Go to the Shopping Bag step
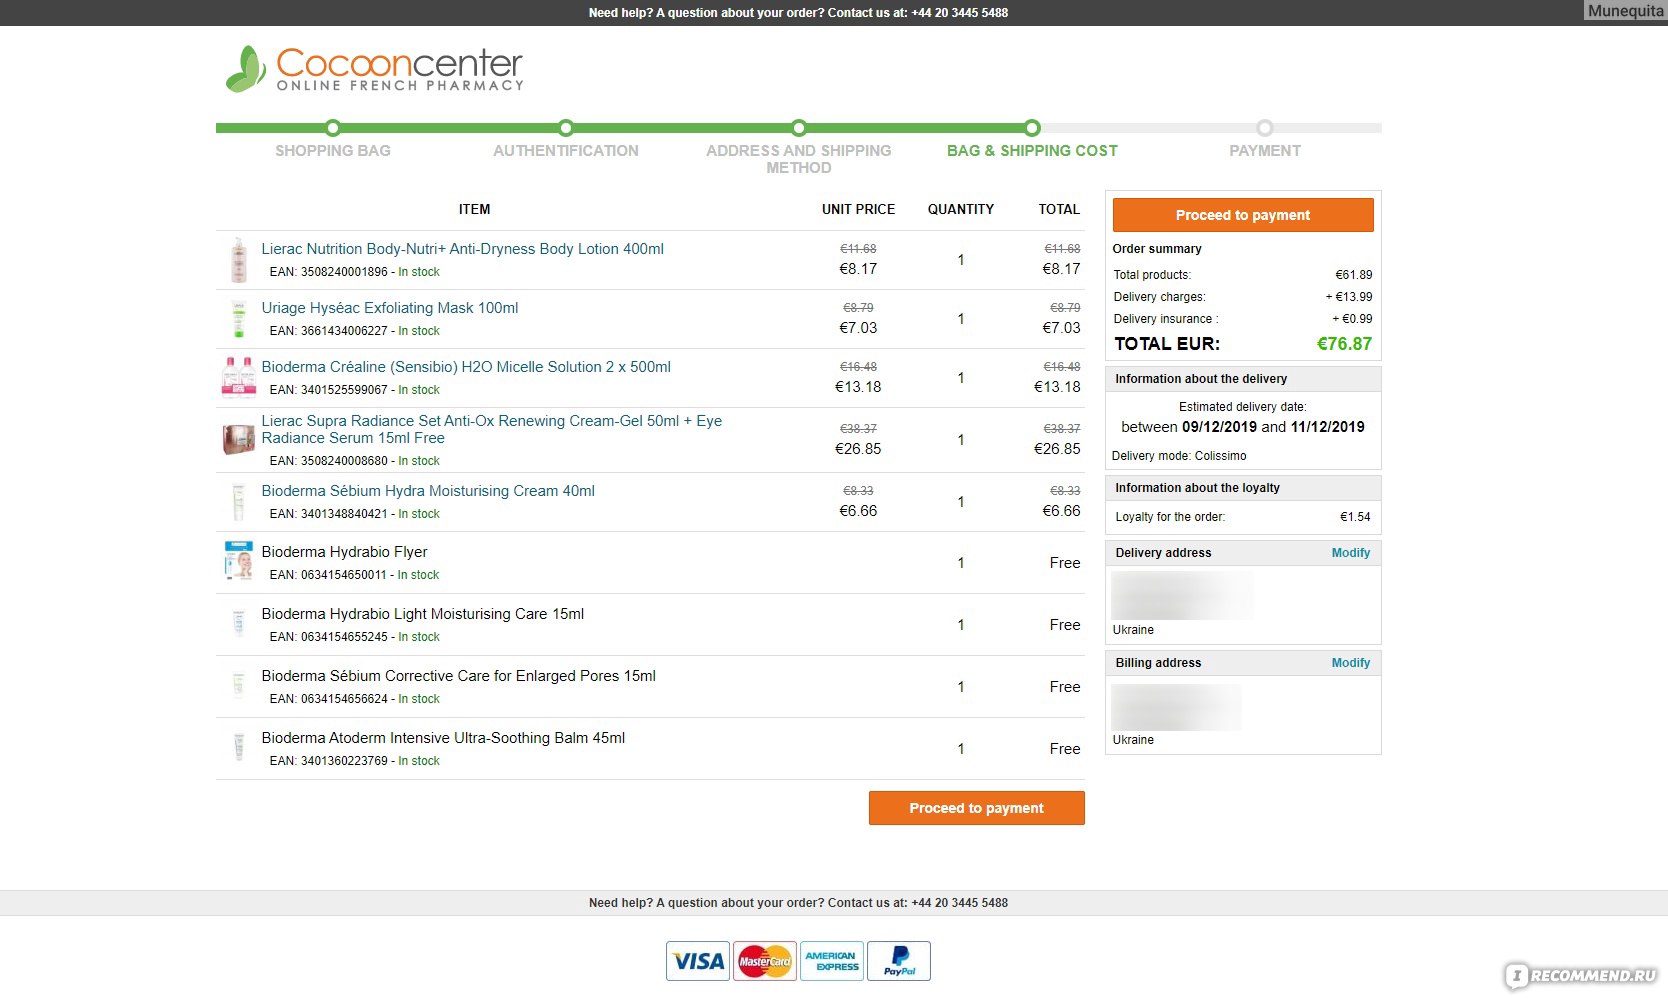 coord(333,151)
